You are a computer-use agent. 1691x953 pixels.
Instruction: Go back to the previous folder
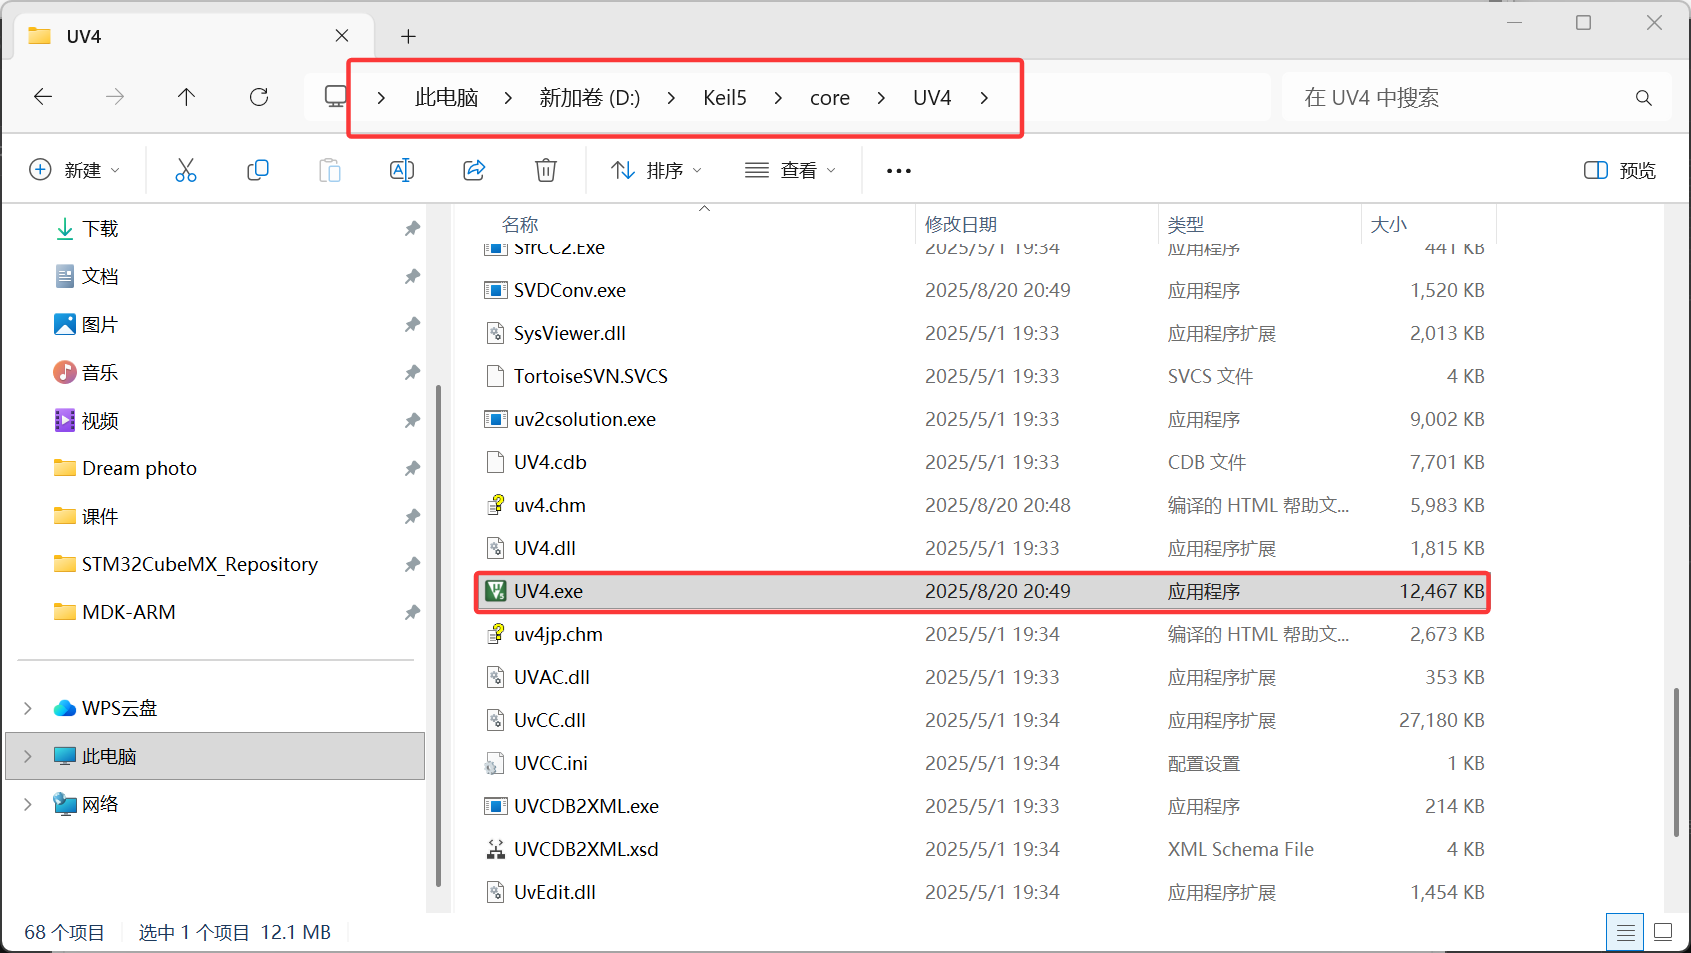tap(43, 97)
